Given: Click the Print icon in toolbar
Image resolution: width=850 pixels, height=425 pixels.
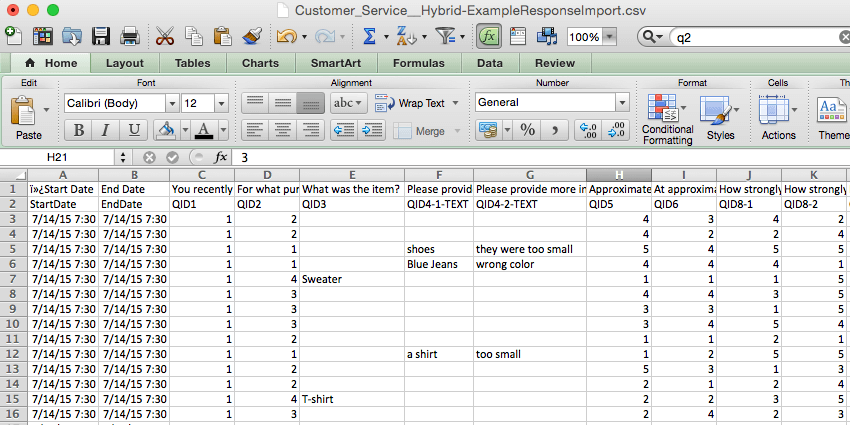Looking at the screenshot, I should pos(130,37).
